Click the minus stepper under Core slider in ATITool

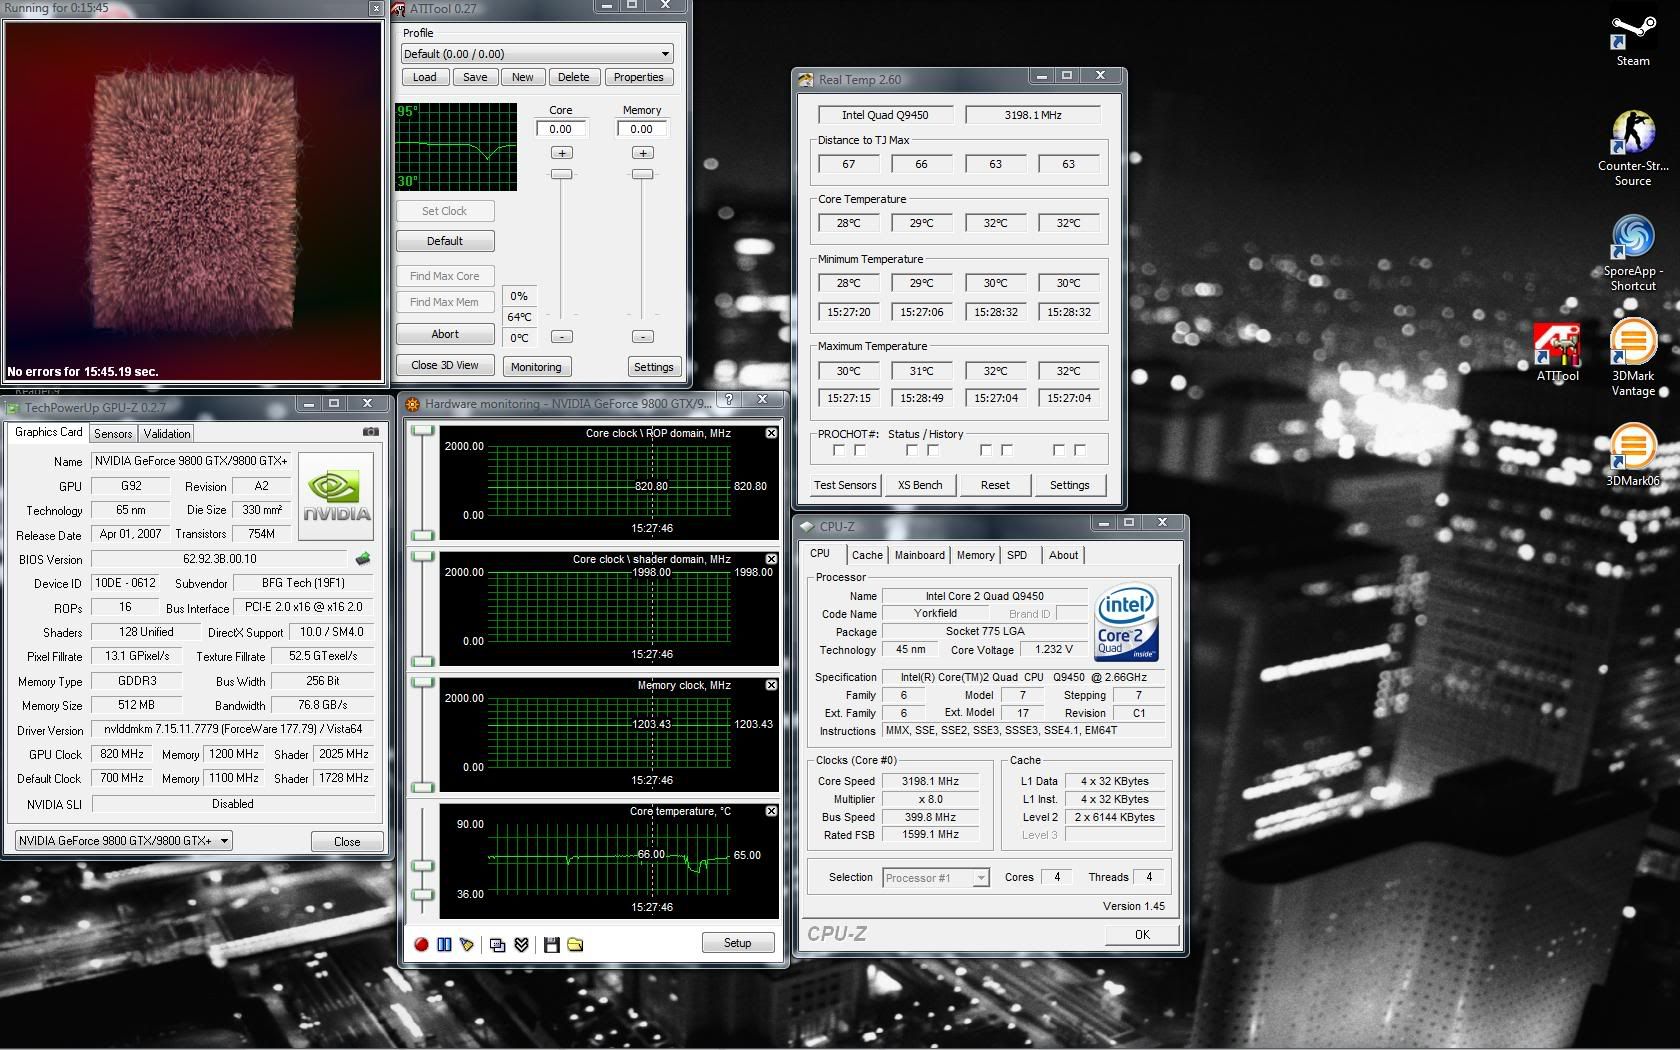(562, 337)
